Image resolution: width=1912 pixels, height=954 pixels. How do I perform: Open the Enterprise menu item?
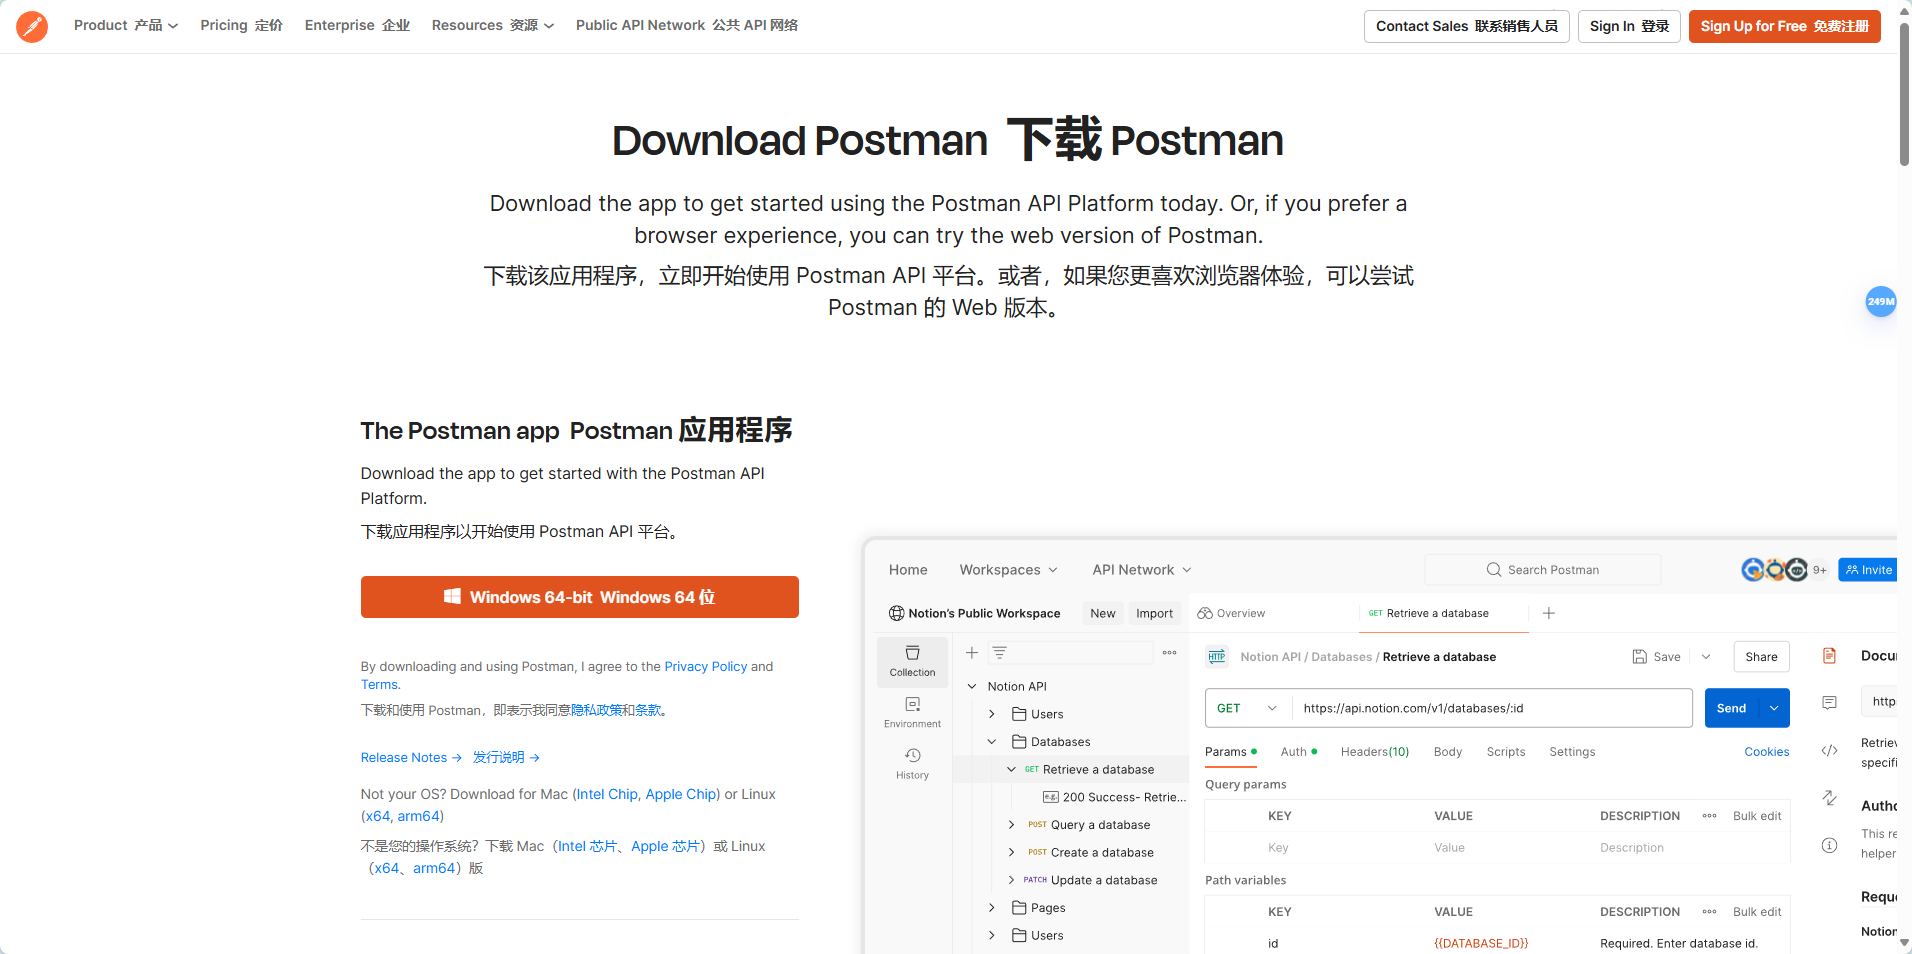[x=357, y=25]
